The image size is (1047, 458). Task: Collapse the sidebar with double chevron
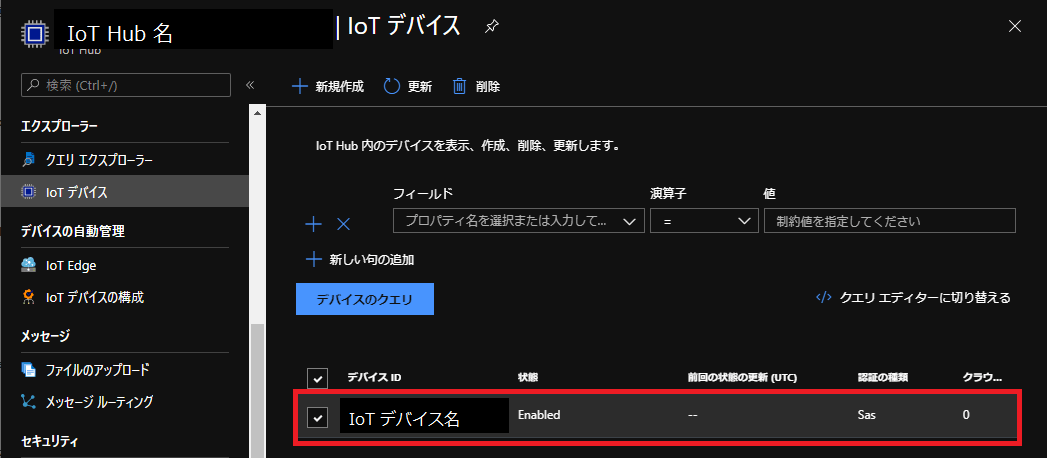(x=250, y=85)
